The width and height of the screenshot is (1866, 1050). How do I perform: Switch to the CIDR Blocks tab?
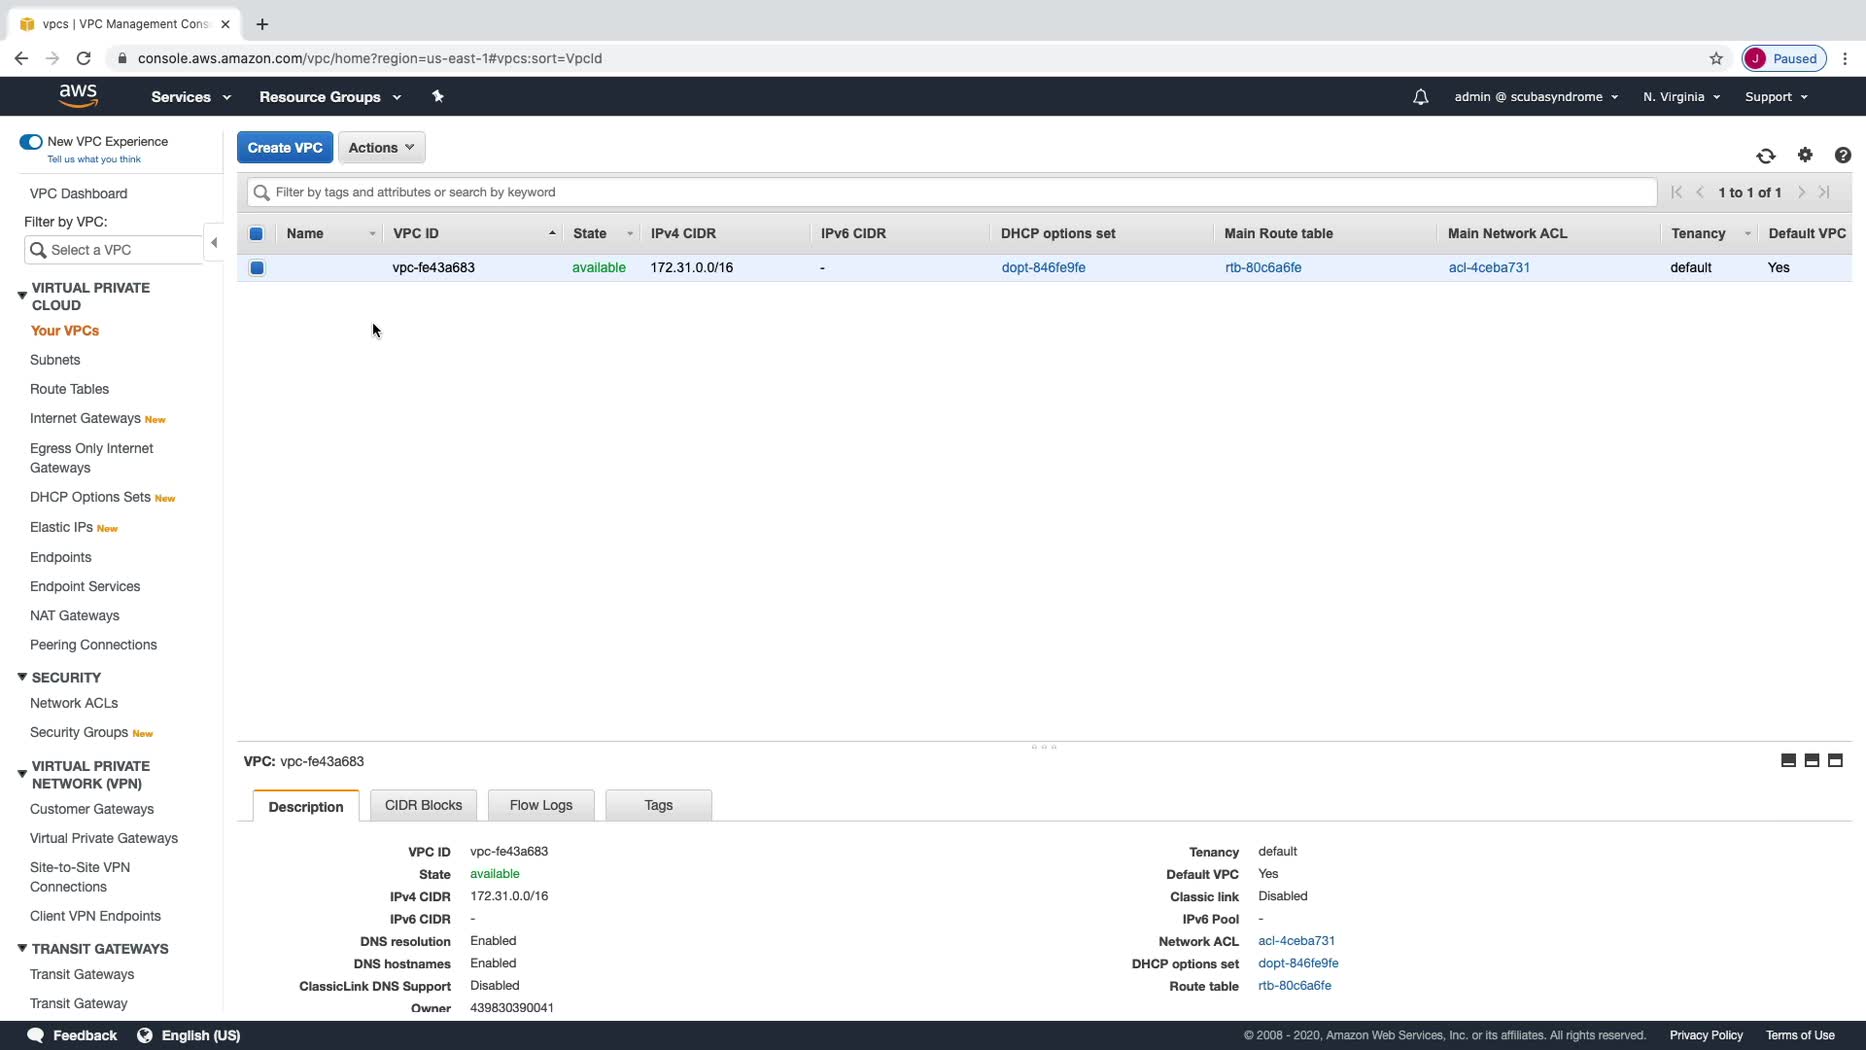[x=423, y=805]
